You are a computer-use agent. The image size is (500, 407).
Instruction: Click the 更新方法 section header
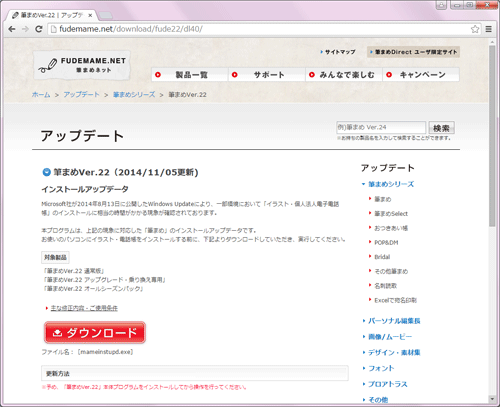point(195,373)
